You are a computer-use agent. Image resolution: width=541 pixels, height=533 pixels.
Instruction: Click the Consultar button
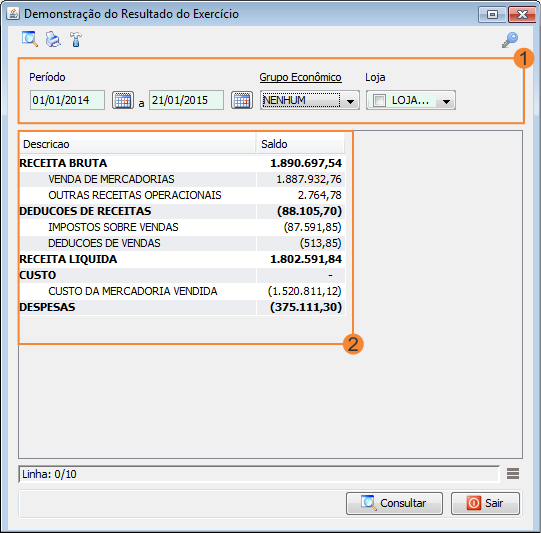pos(394,503)
